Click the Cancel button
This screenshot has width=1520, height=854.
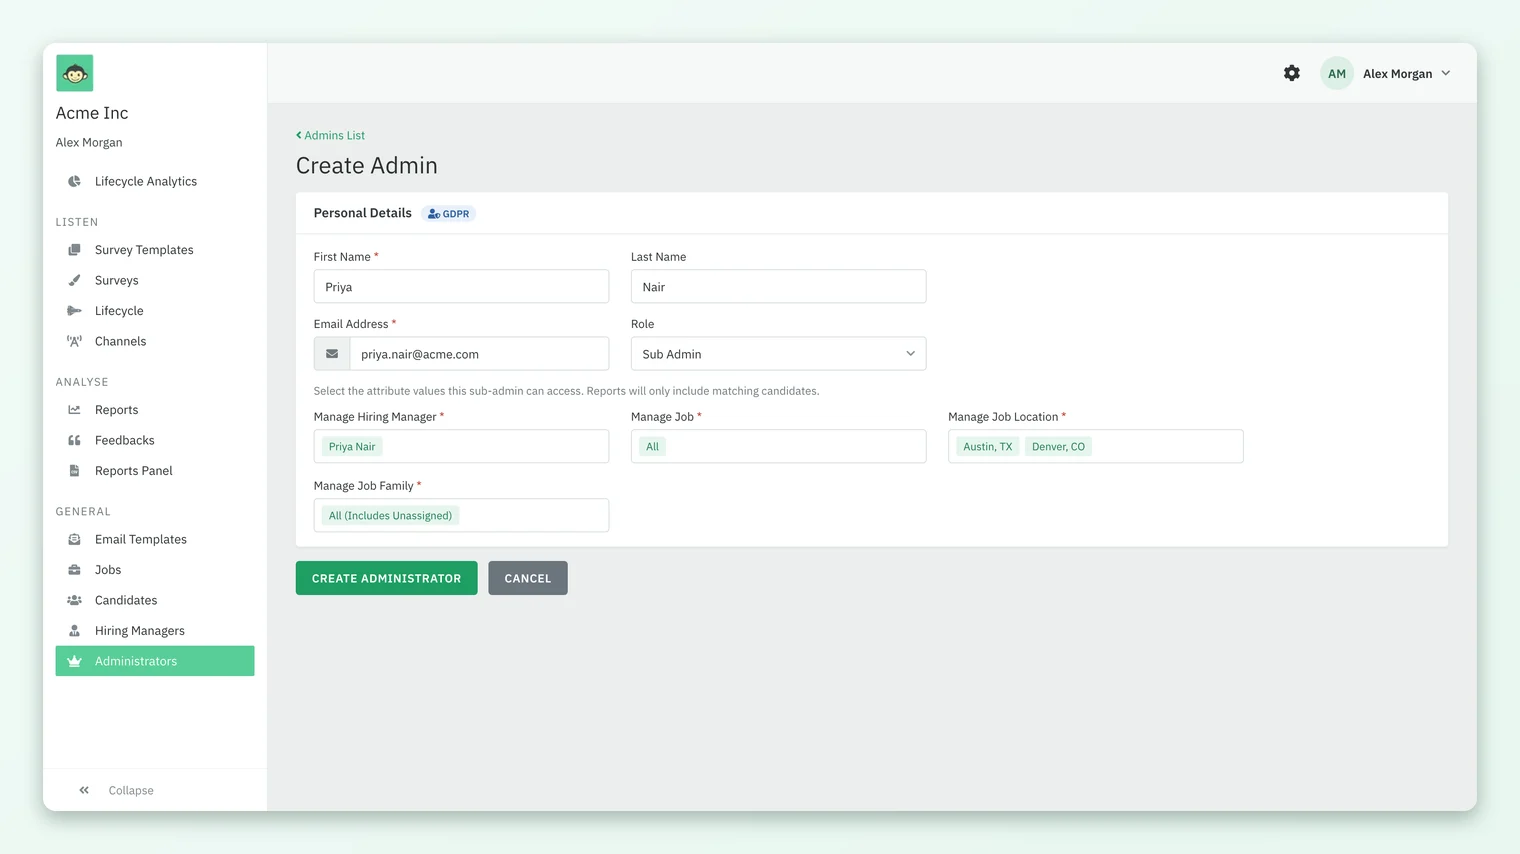[x=528, y=578]
